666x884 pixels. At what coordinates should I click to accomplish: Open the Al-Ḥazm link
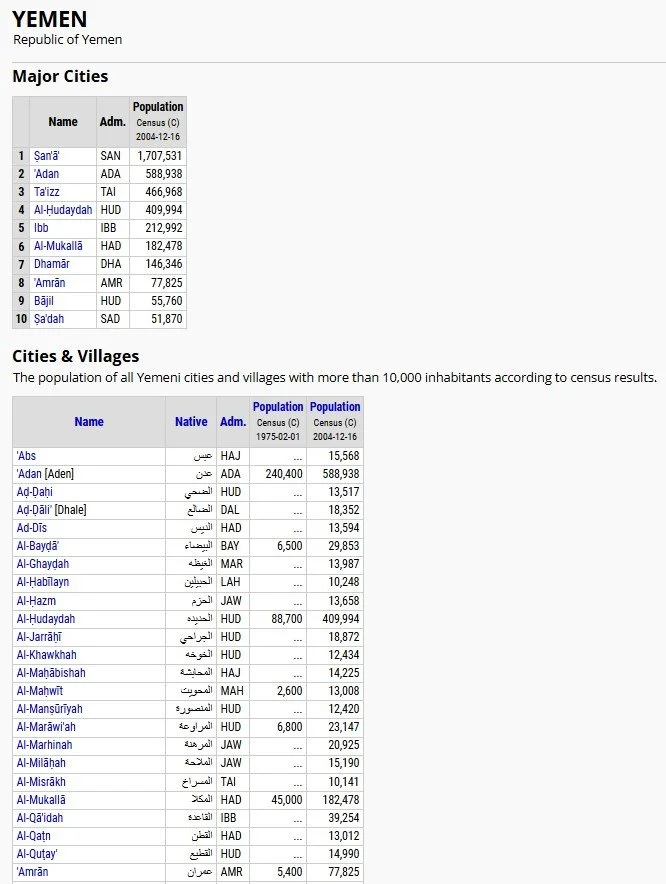36,601
